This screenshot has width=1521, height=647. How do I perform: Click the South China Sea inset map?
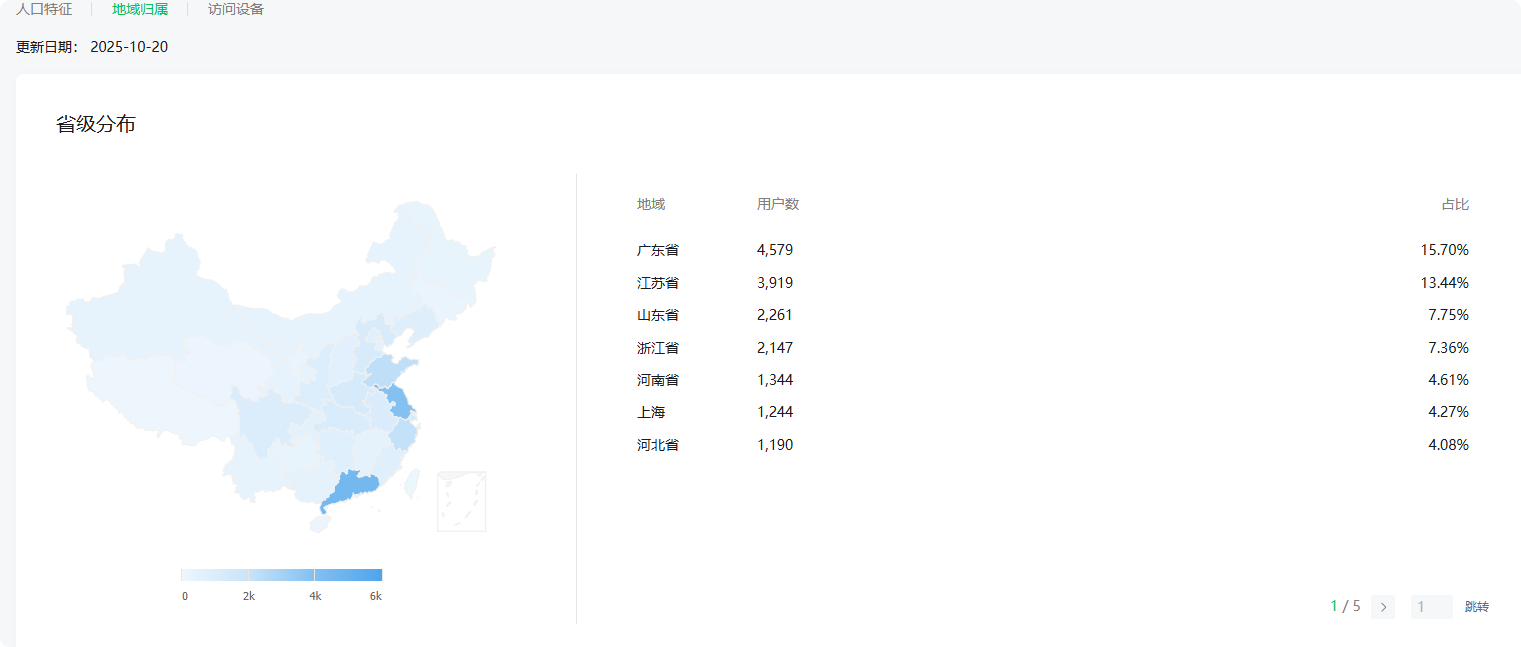pos(461,501)
